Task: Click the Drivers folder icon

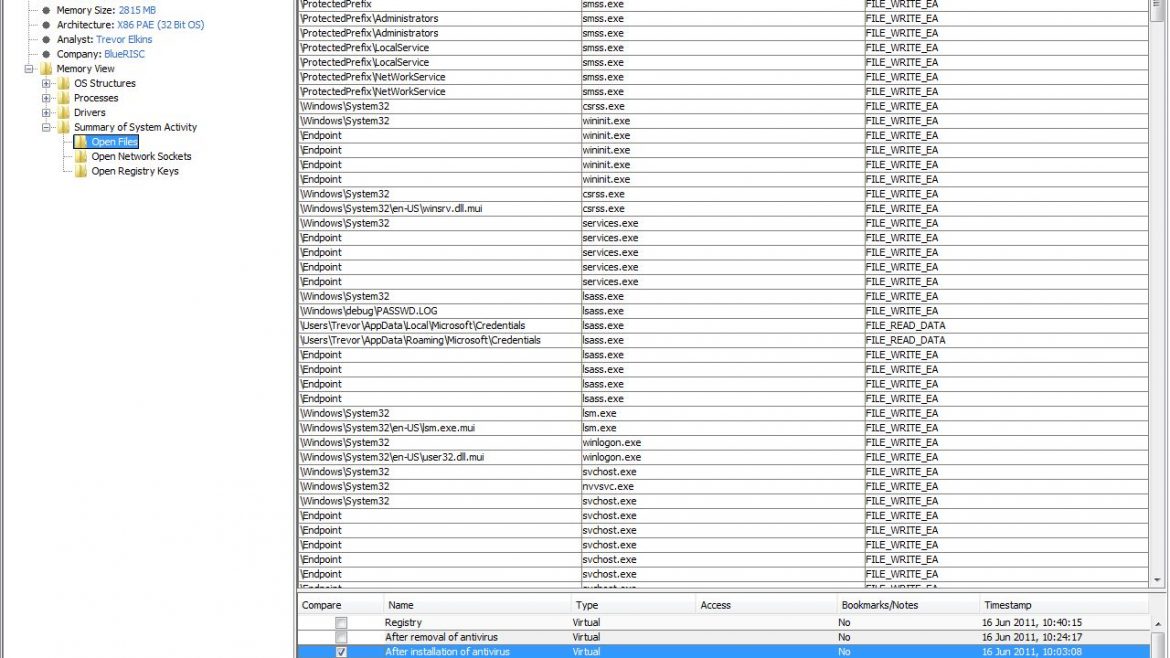Action: (63, 113)
